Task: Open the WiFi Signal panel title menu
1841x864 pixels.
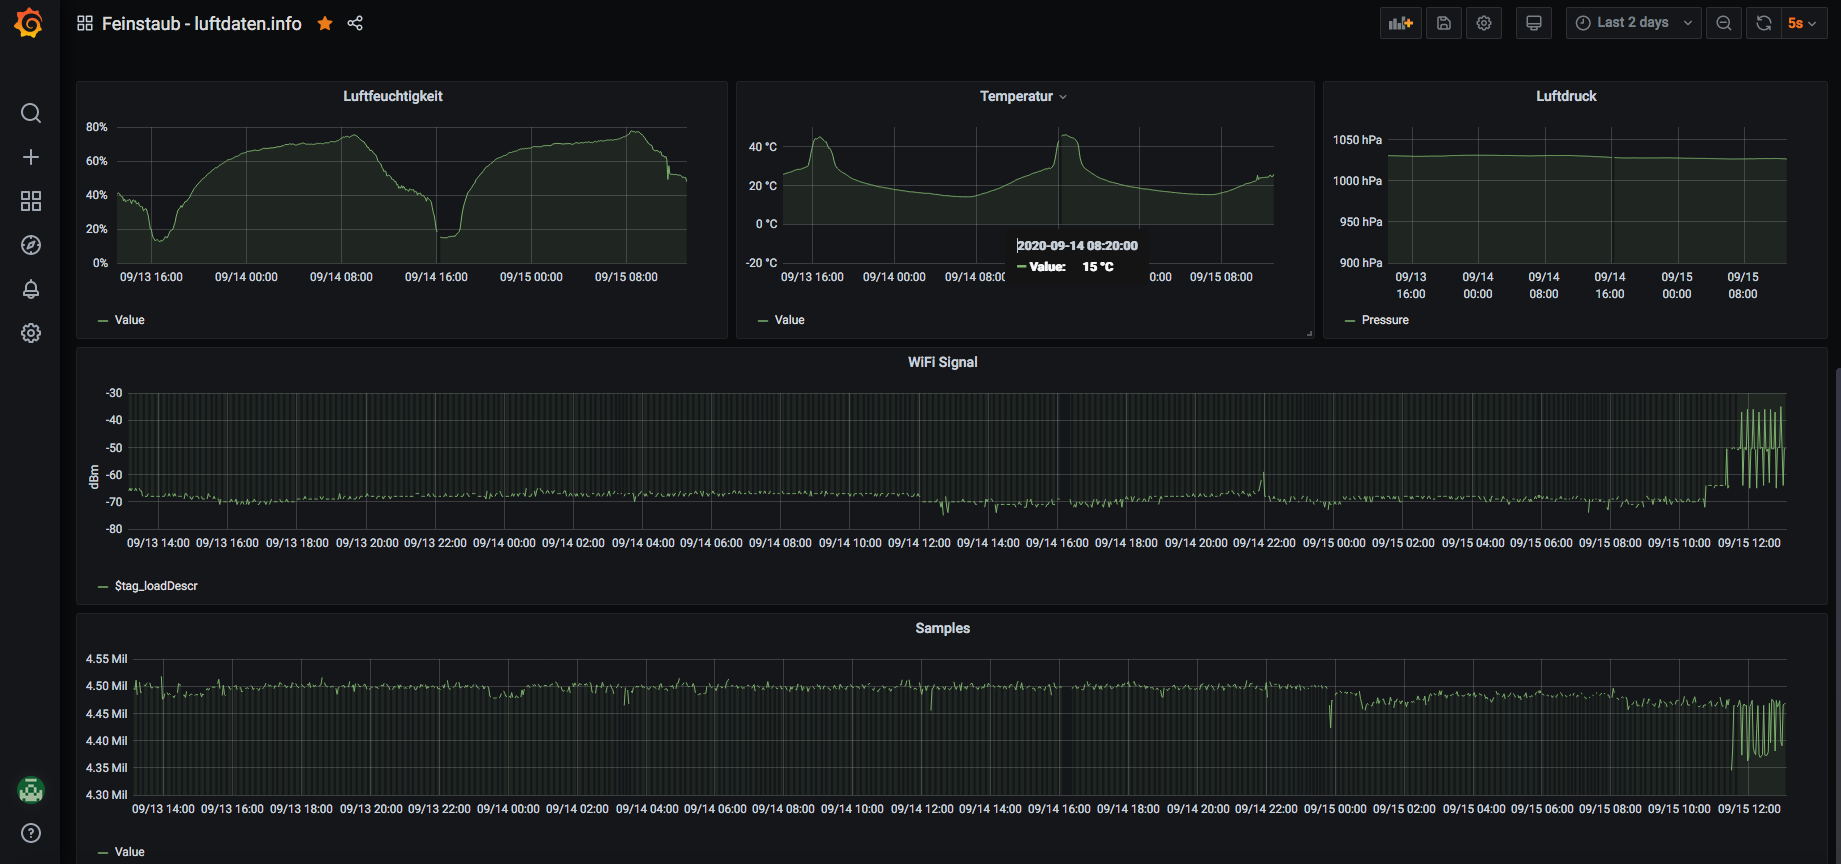Action: click(942, 362)
